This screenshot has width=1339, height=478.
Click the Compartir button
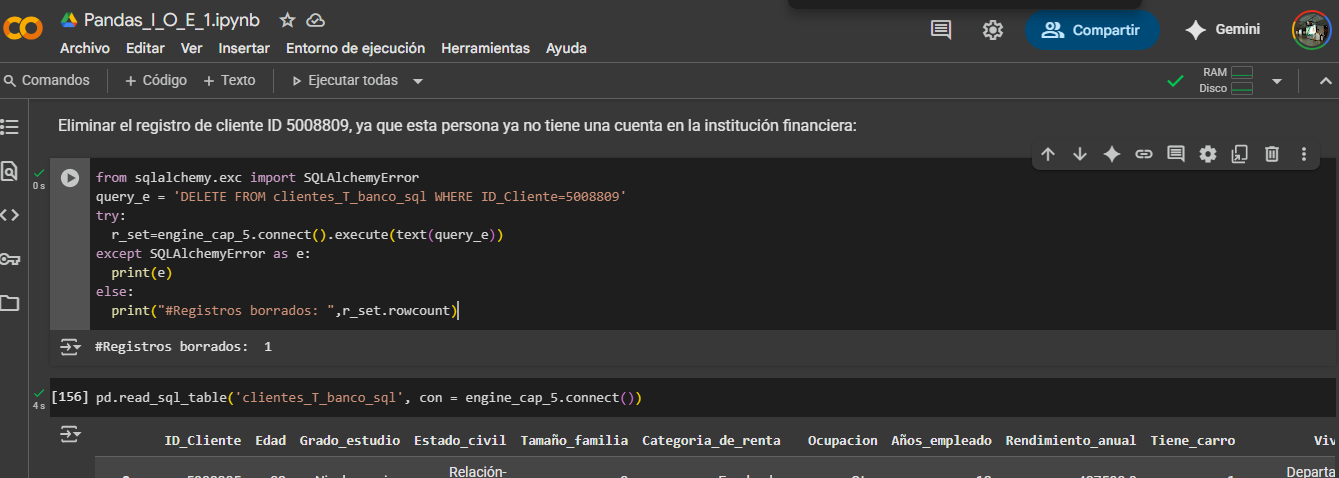1092,30
